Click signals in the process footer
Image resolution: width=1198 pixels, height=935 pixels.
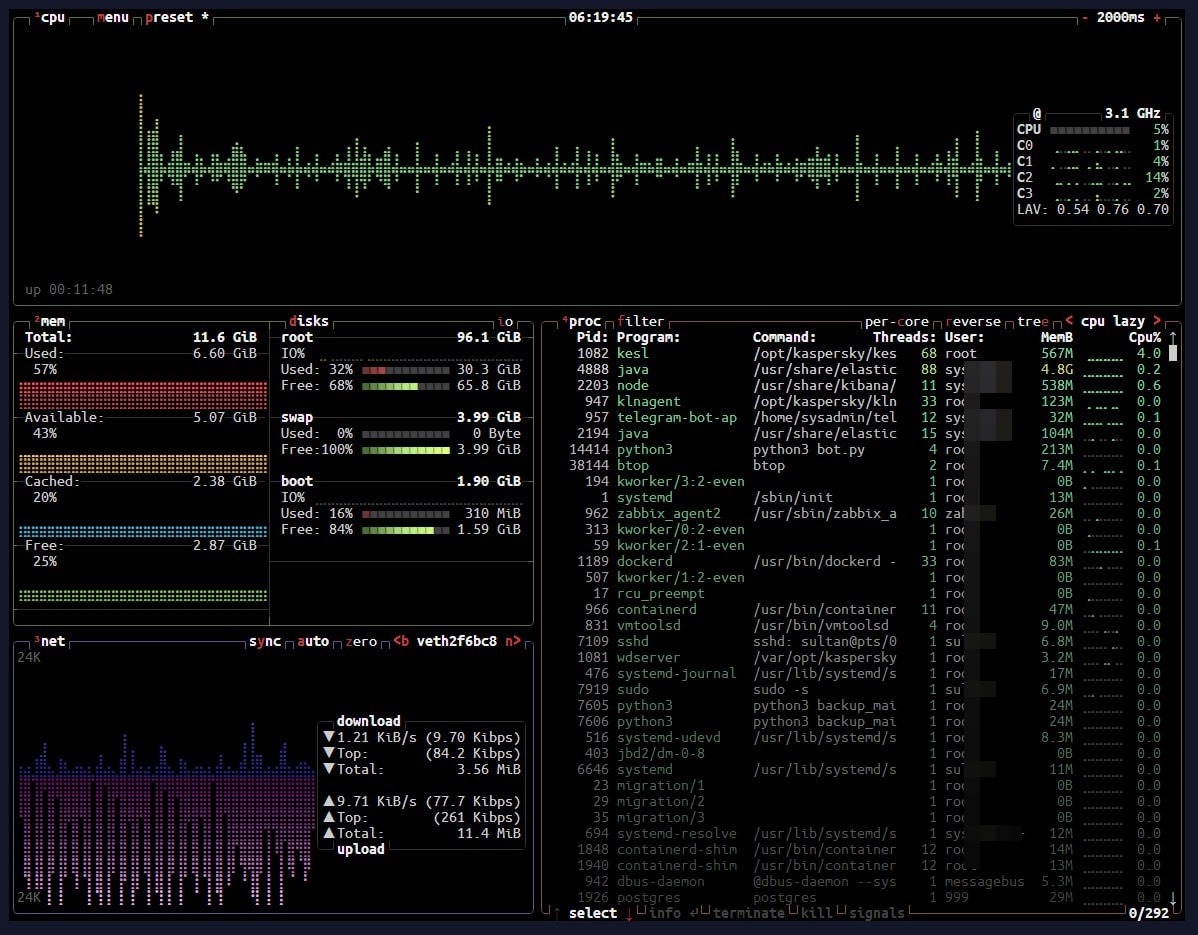pos(876,913)
